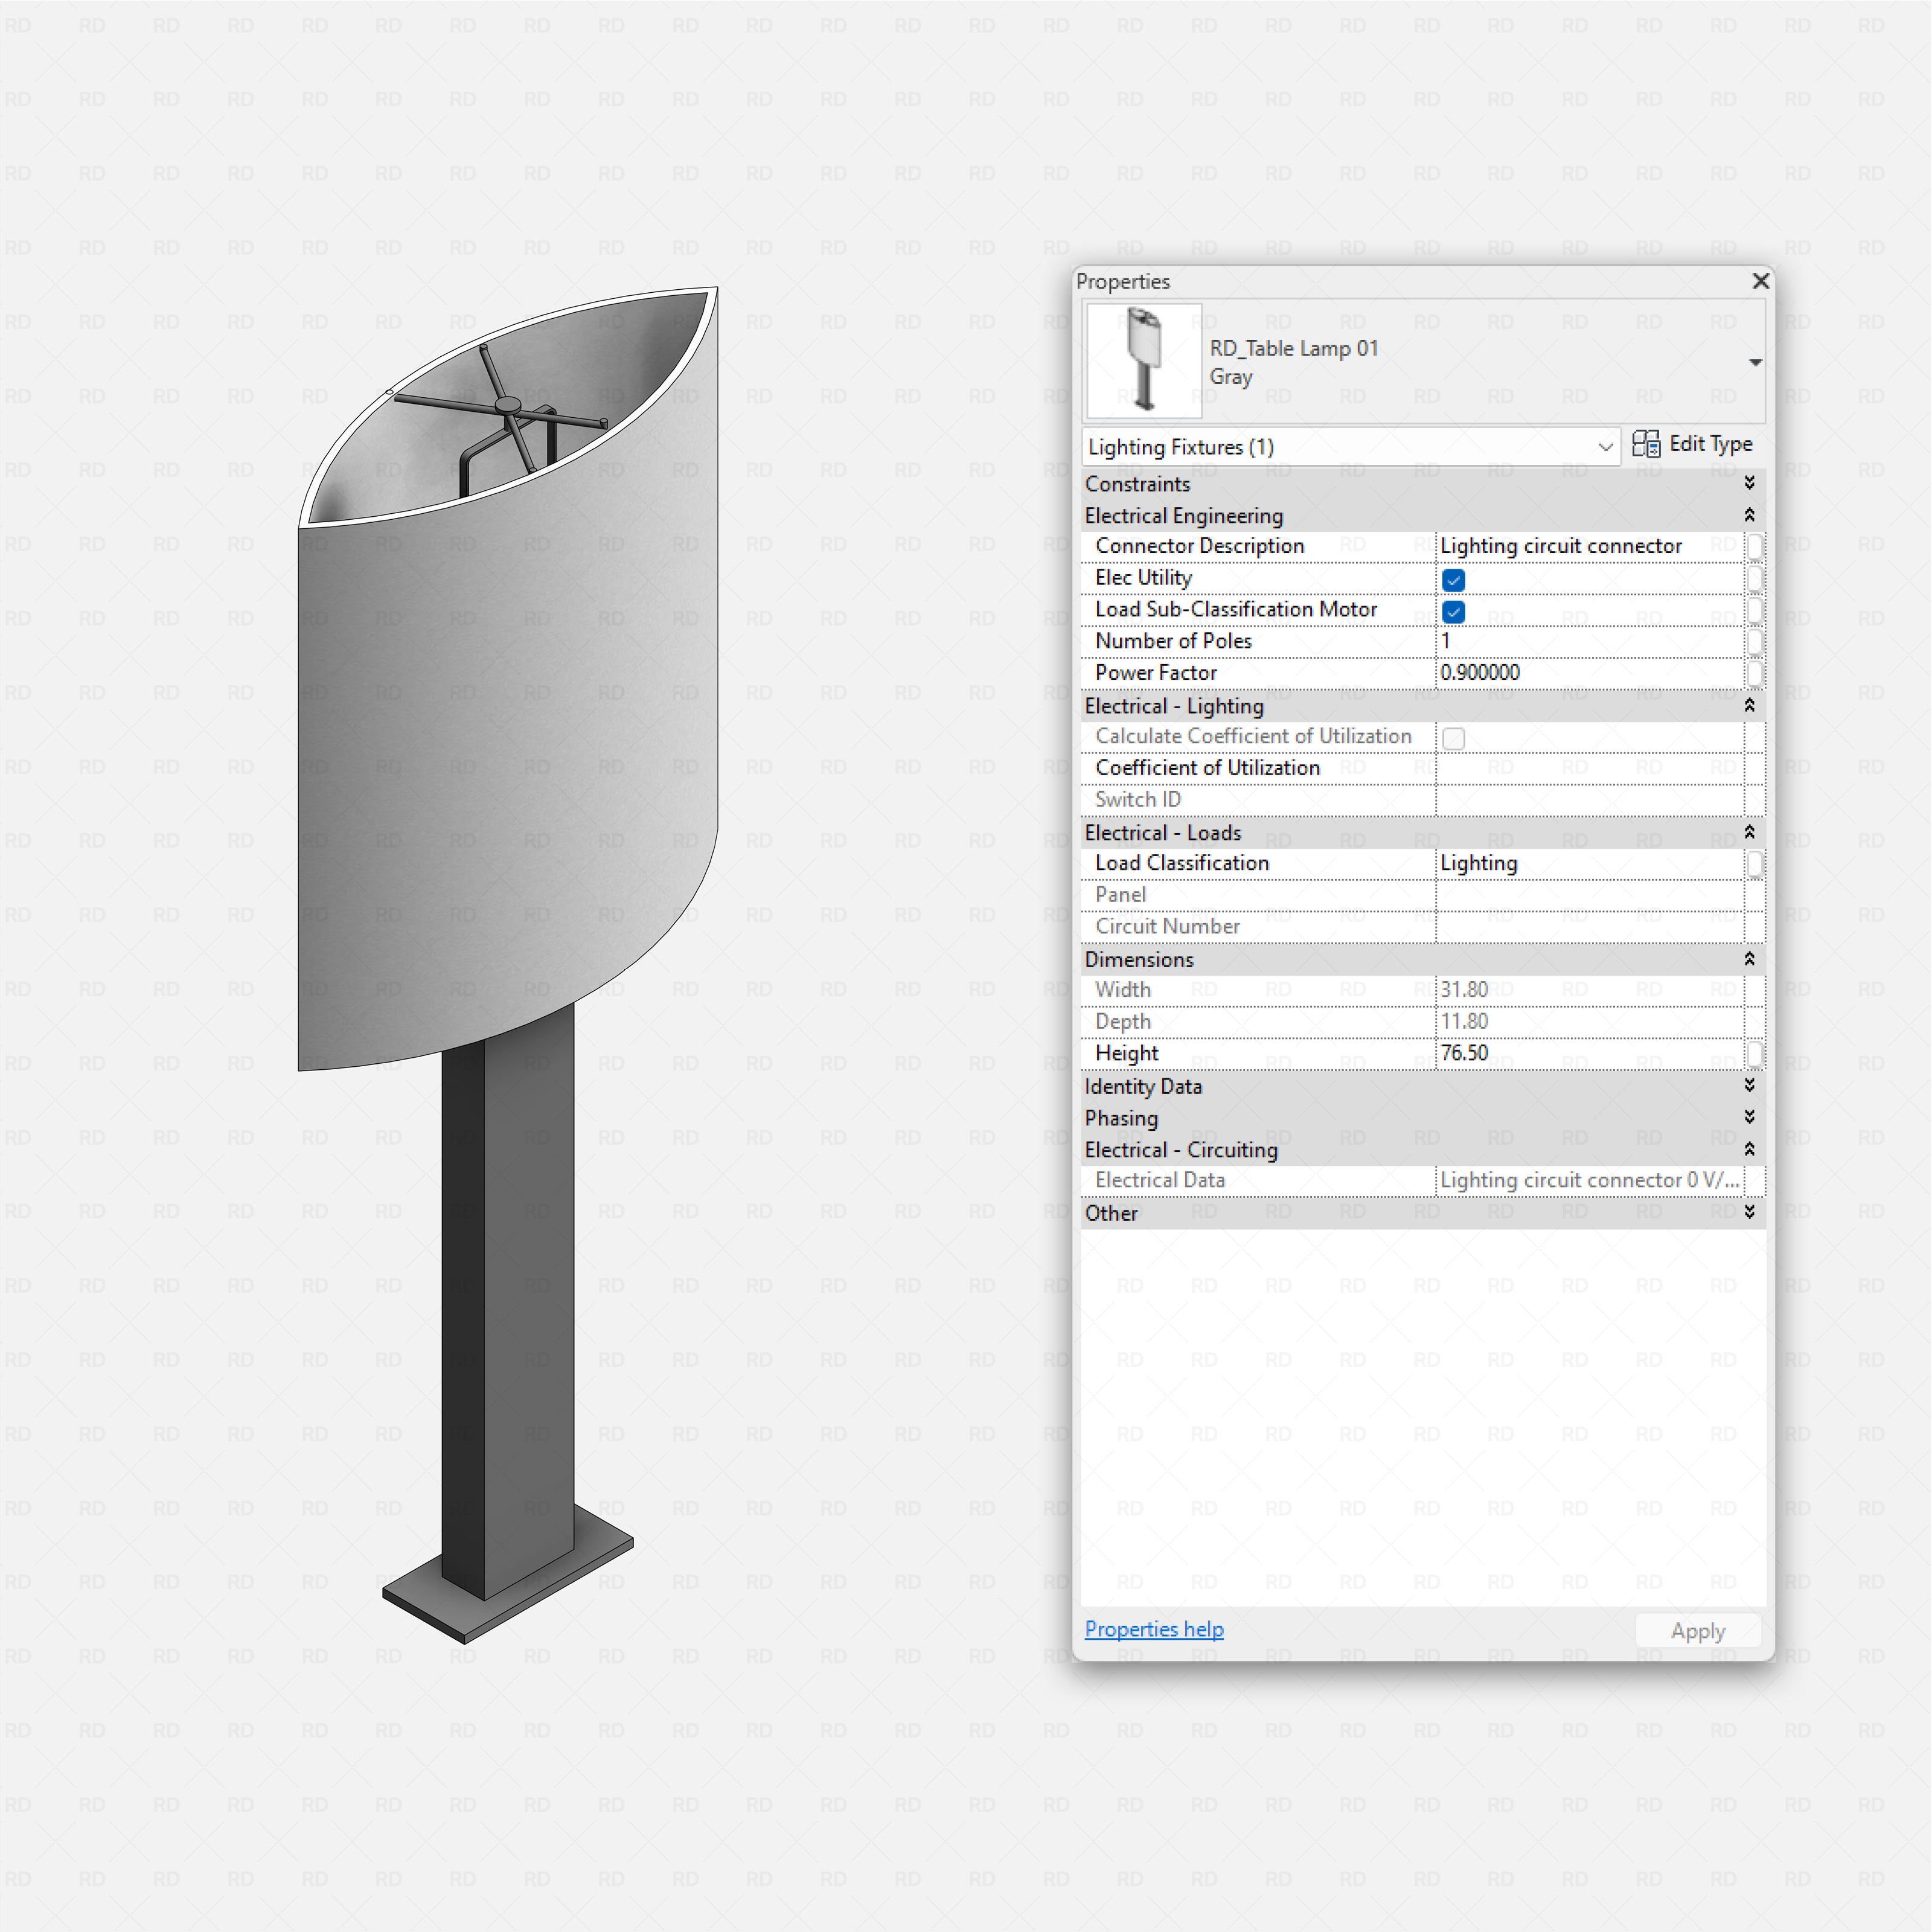Screen dimensions: 1932x1932
Task: Open the Edit Type dialog
Action: pos(1709,444)
